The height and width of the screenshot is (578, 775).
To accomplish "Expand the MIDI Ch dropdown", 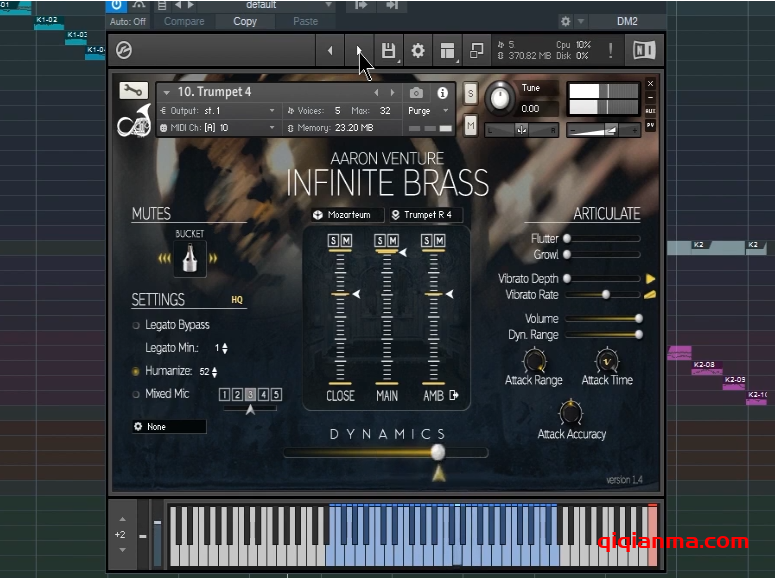I will [272, 128].
